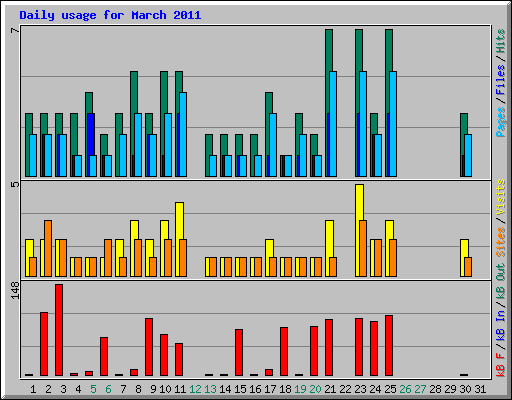This screenshot has height=400, width=512.
Task: Click the Pages legend label
Action: [x=501, y=122]
